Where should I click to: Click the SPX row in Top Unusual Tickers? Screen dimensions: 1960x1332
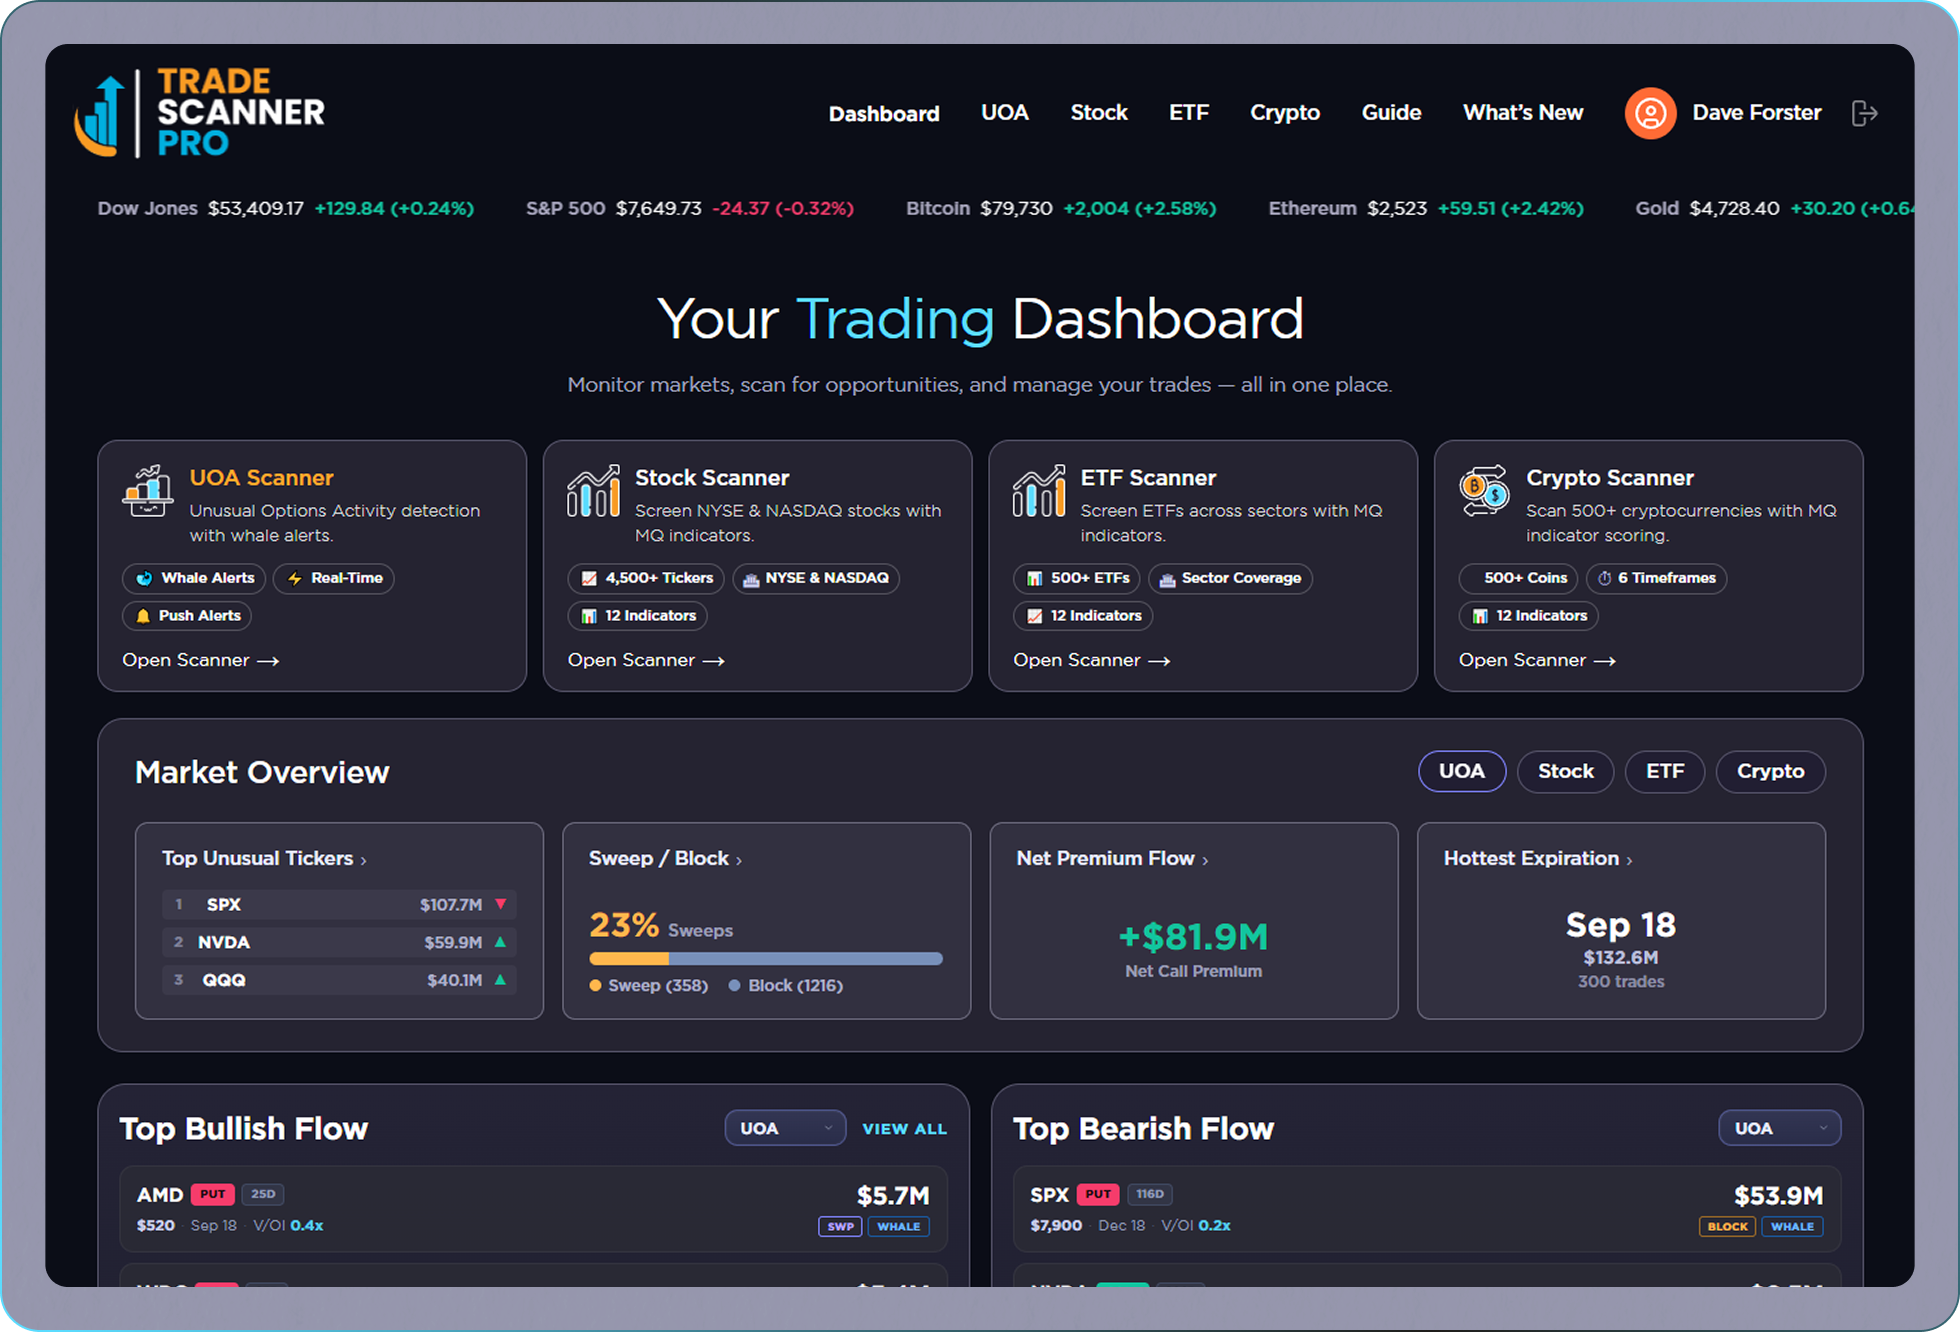[339, 904]
